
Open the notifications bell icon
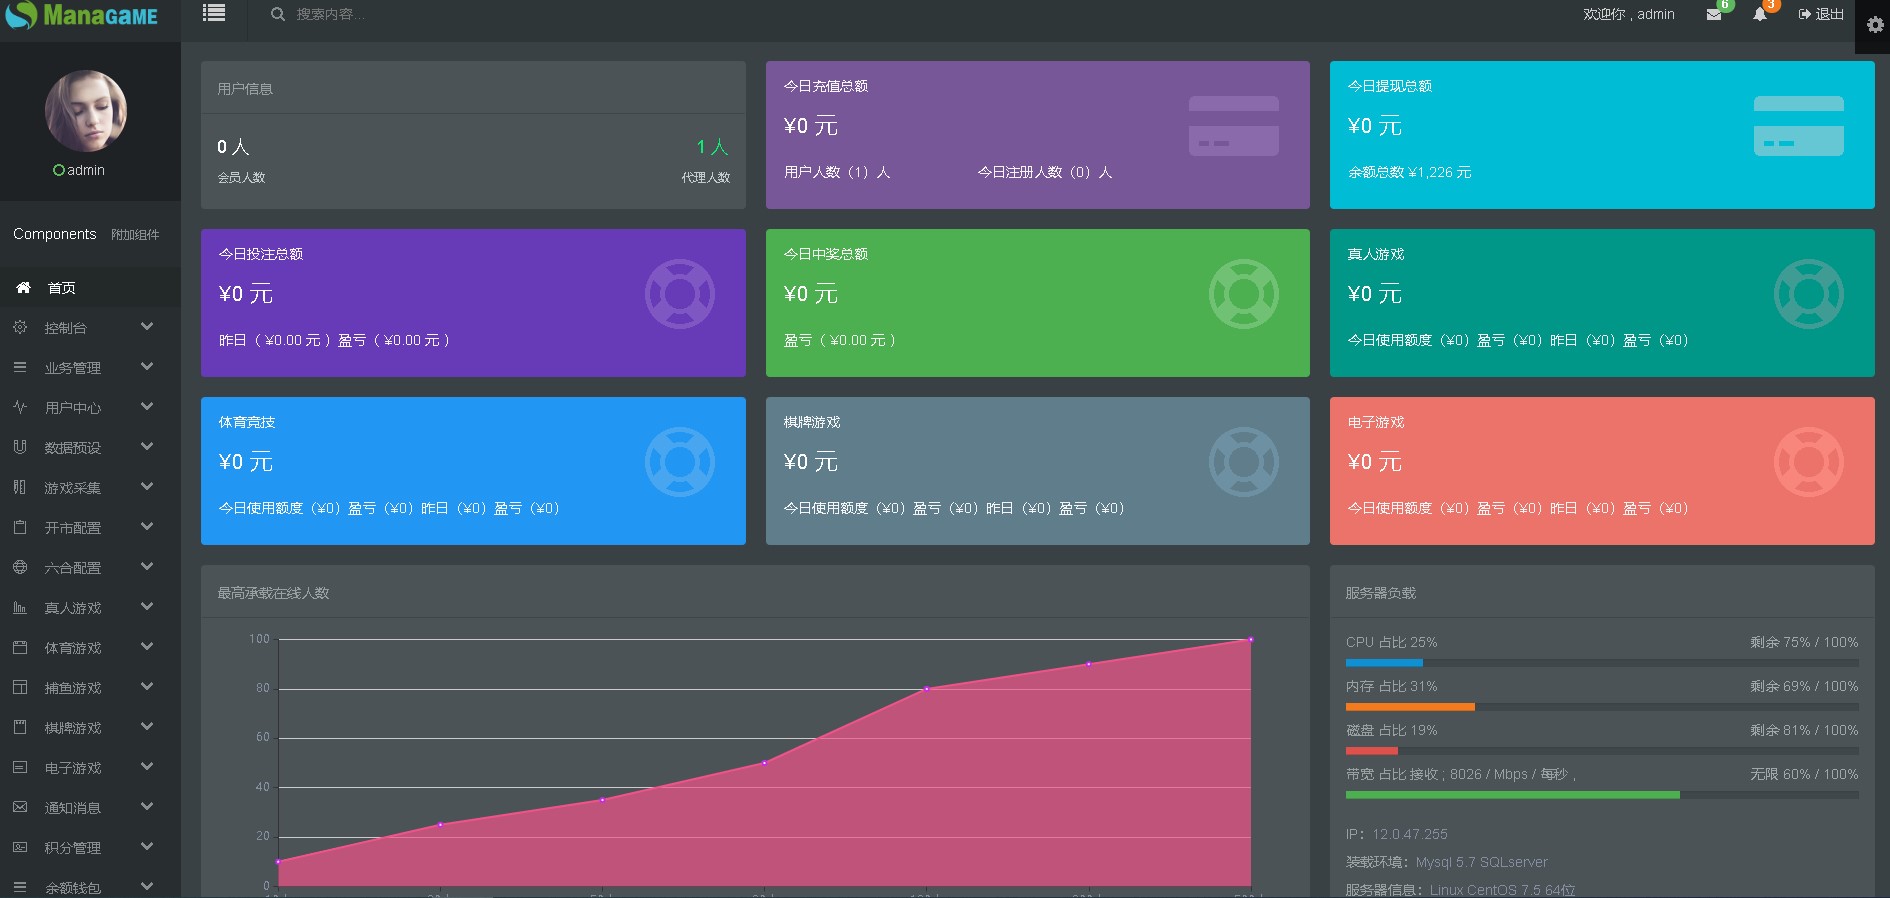[1760, 15]
